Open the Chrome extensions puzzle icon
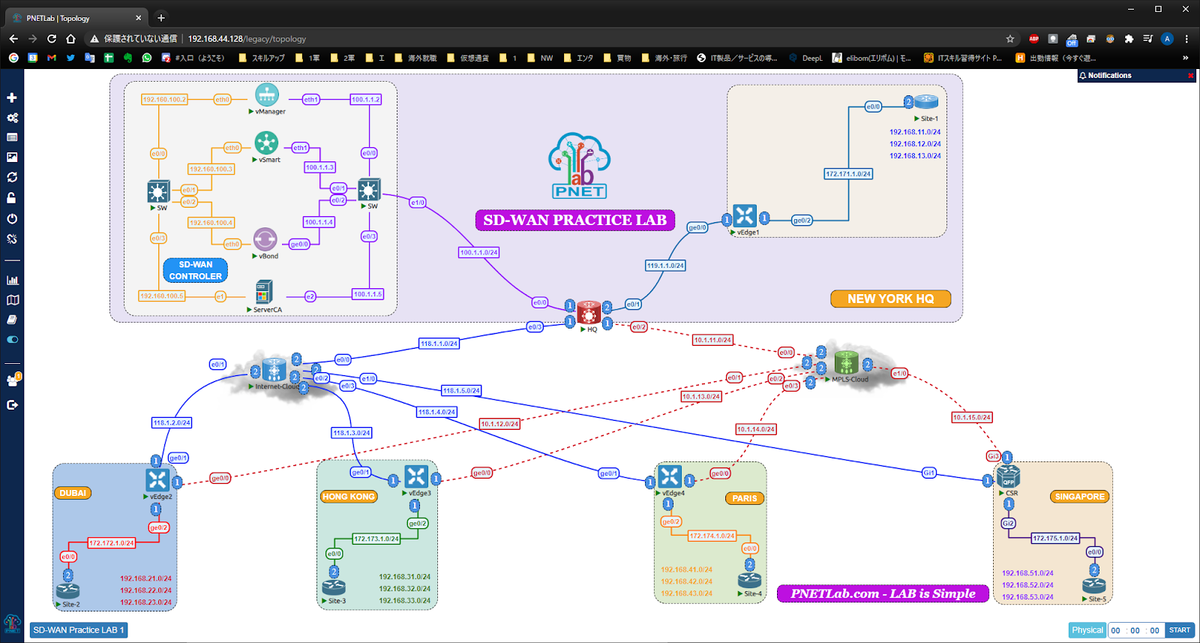 tap(1129, 38)
